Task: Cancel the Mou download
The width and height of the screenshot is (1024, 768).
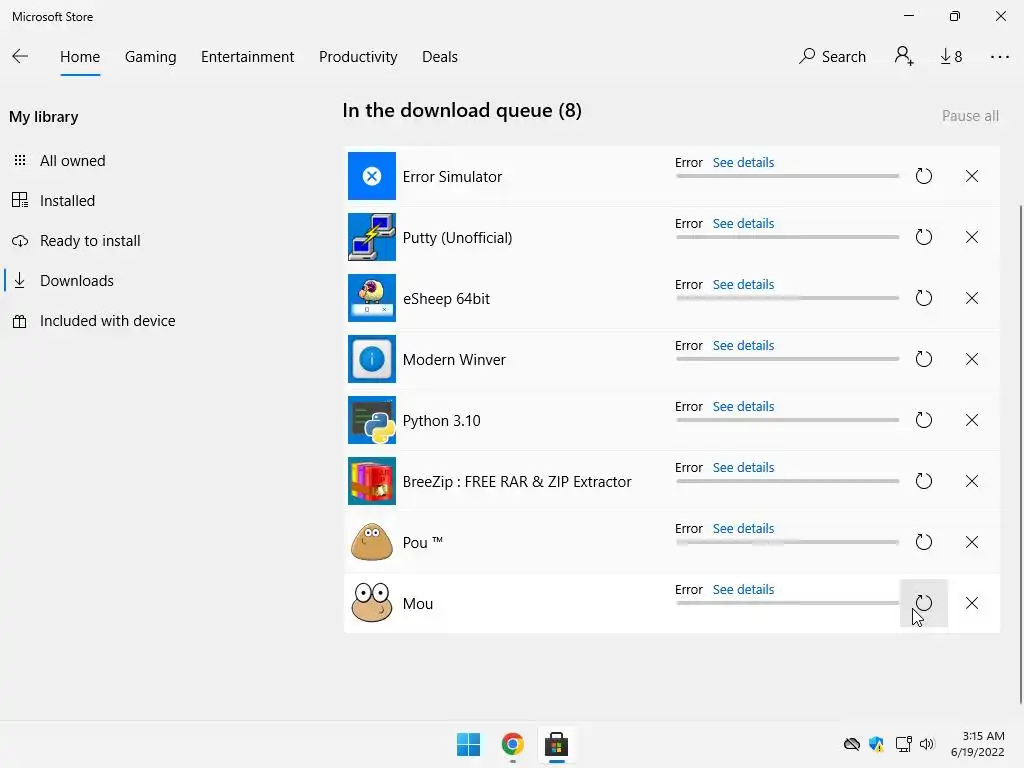Action: tap(972, 603)
